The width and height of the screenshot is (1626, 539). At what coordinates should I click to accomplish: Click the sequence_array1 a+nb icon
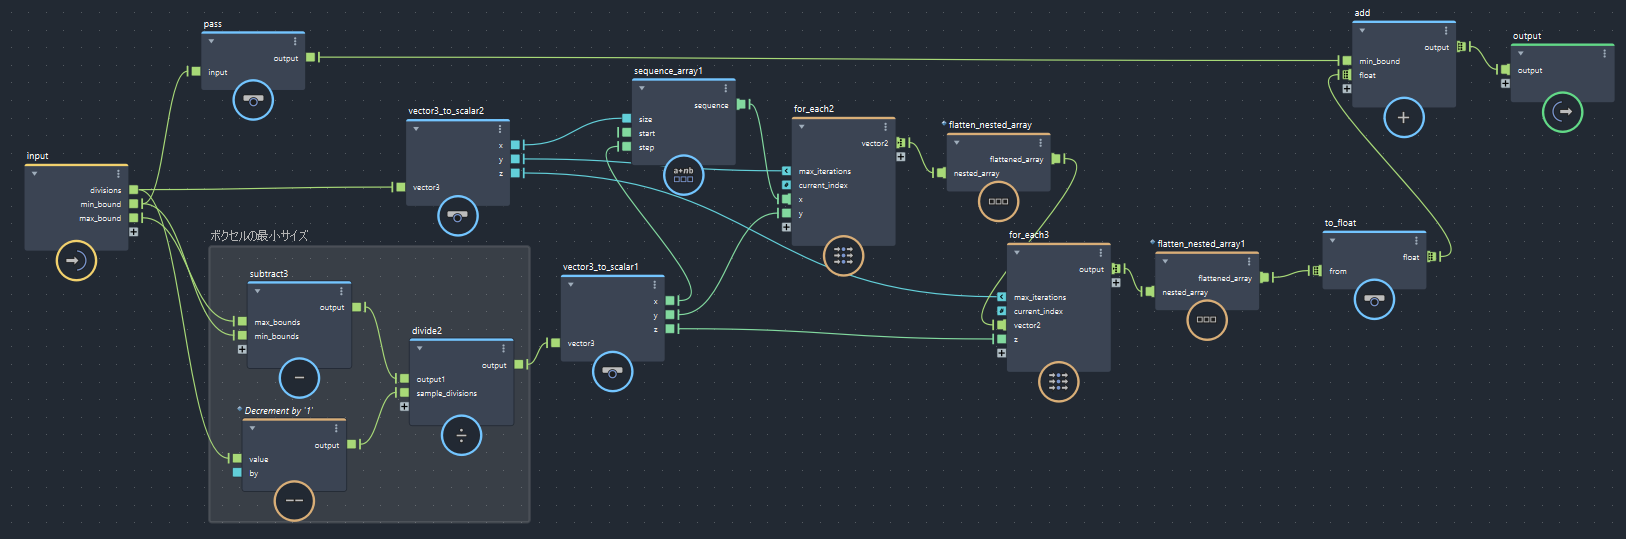coord(683,175)
